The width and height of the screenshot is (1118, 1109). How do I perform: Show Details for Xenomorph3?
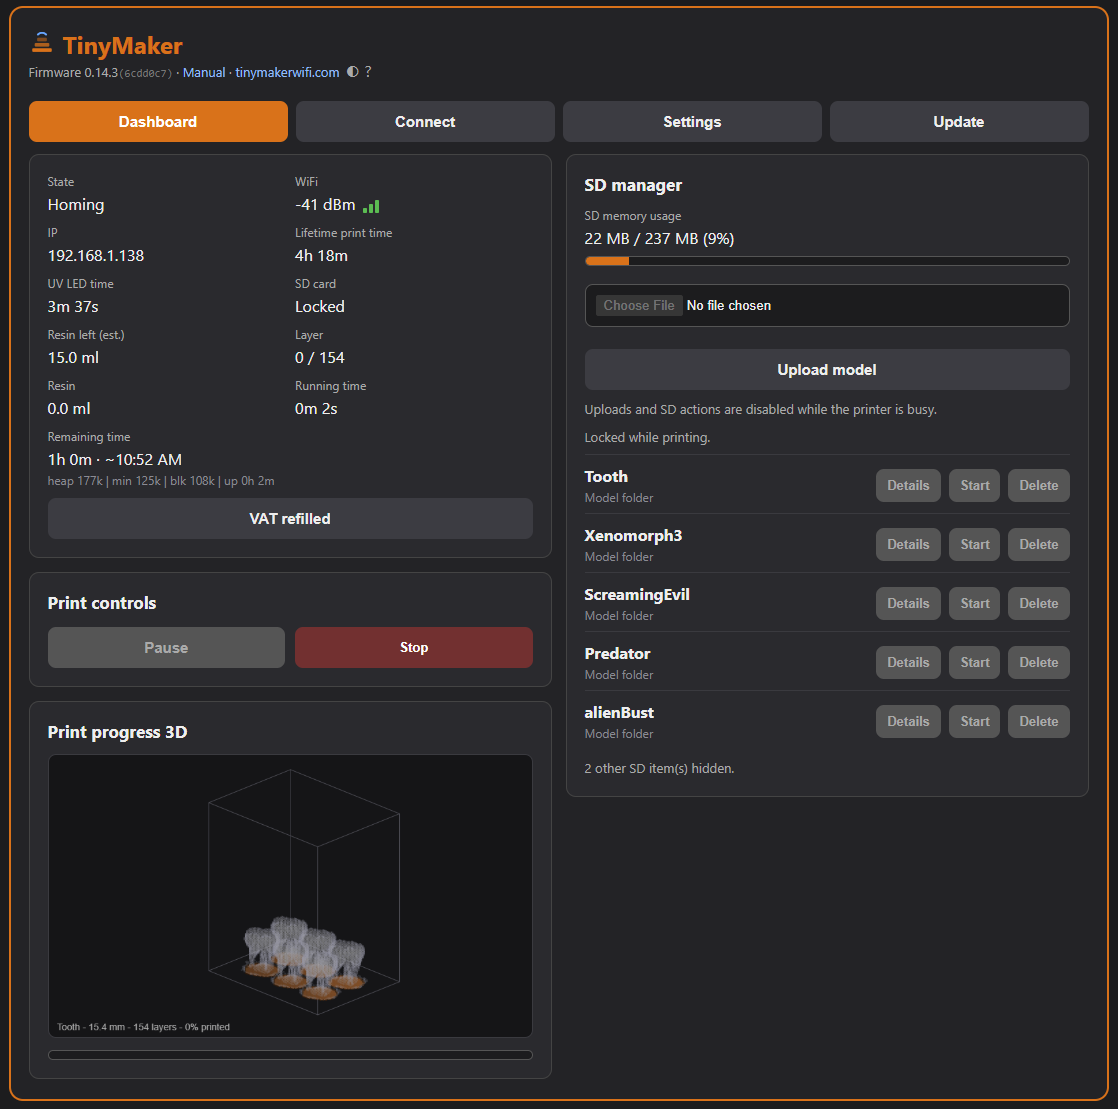[x=908, y=544]
